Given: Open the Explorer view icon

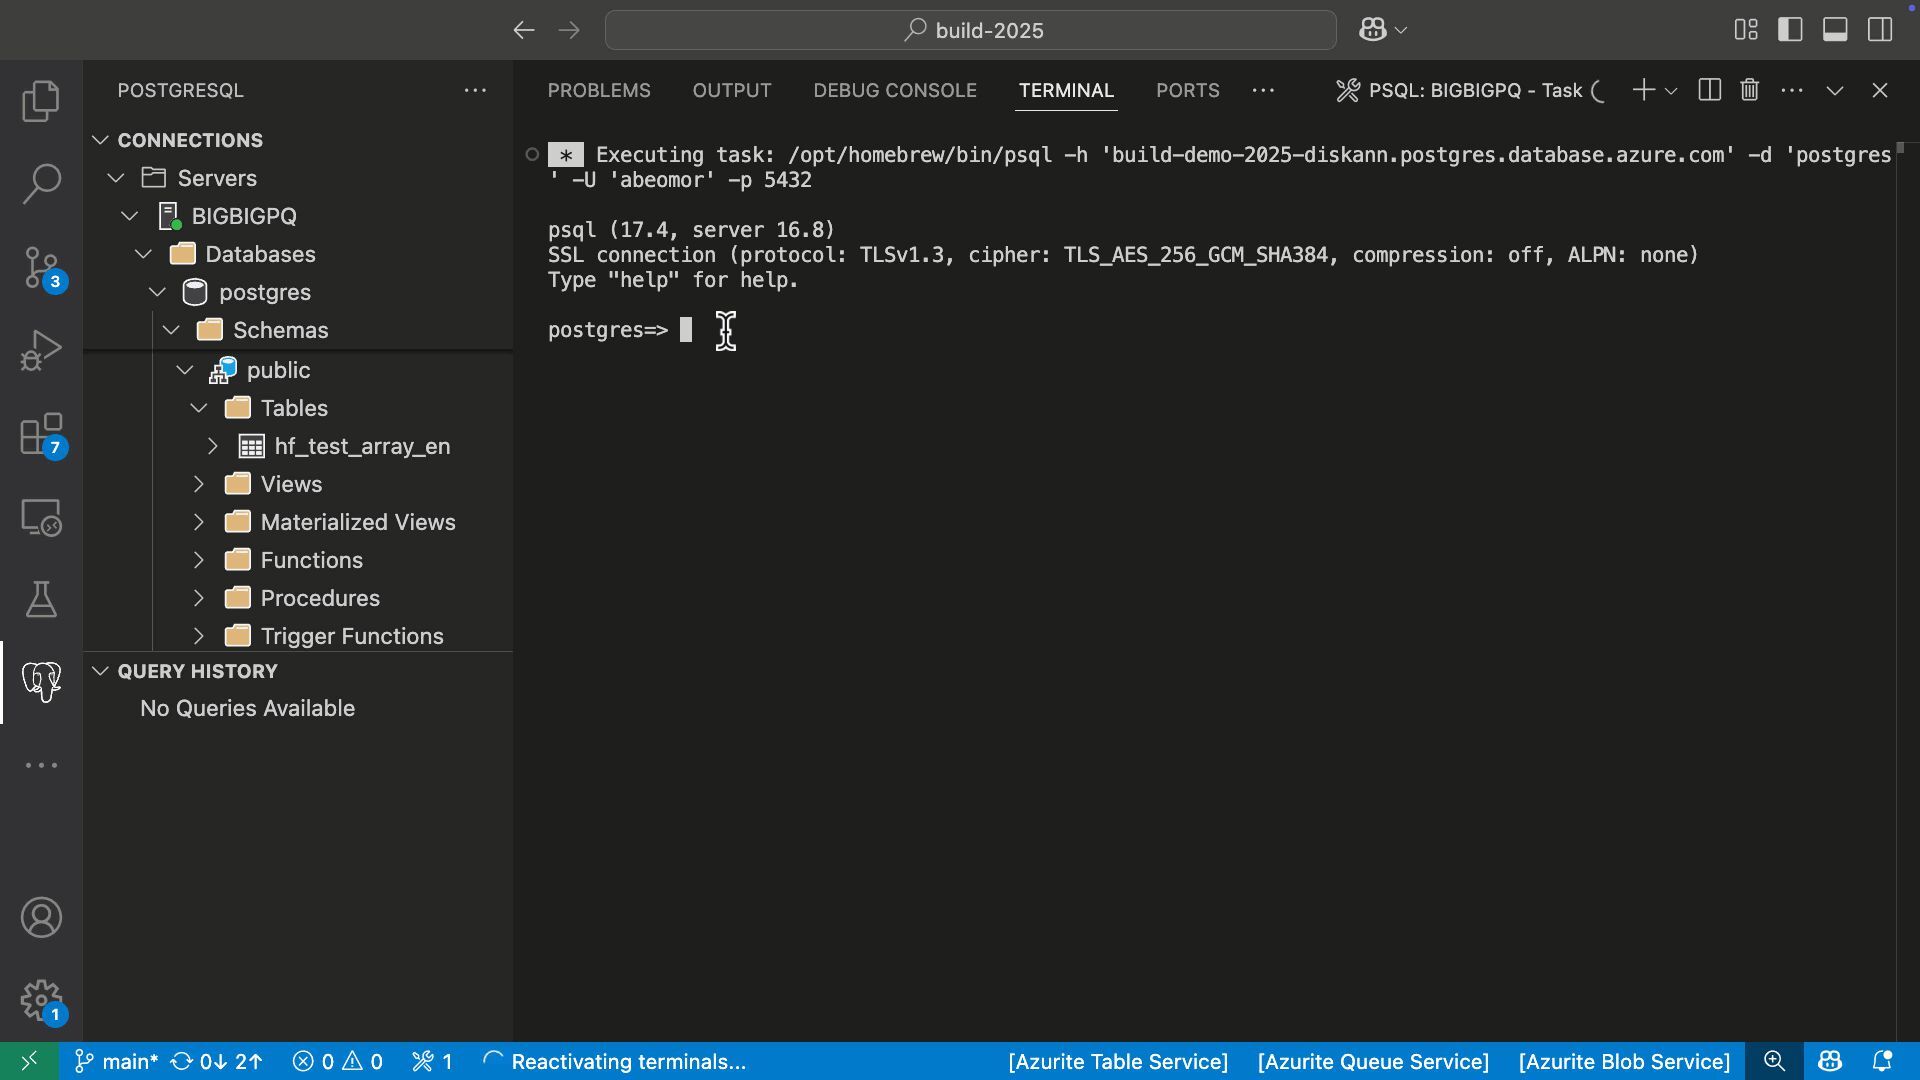Looking at the screenshot, I should [41, 101].
